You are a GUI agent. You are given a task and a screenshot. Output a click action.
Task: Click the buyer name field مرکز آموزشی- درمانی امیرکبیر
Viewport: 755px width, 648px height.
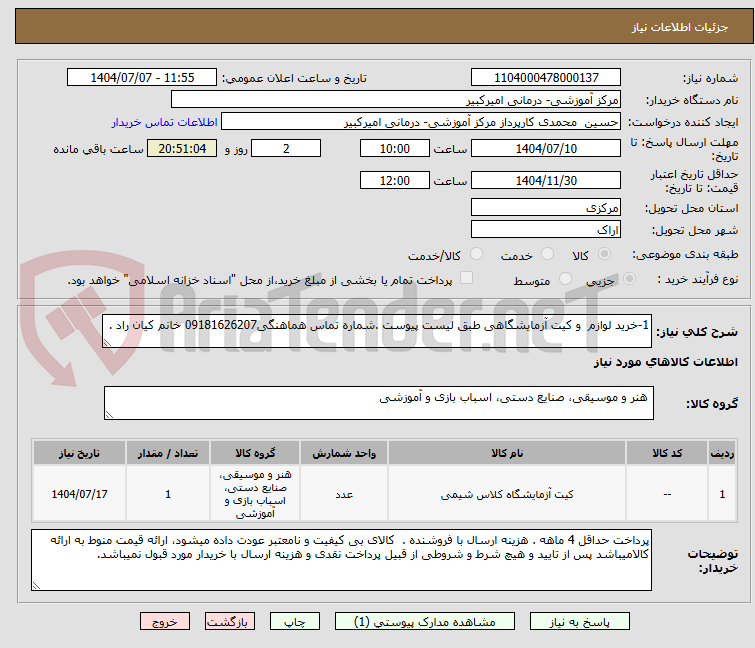[x=396, y=100]
